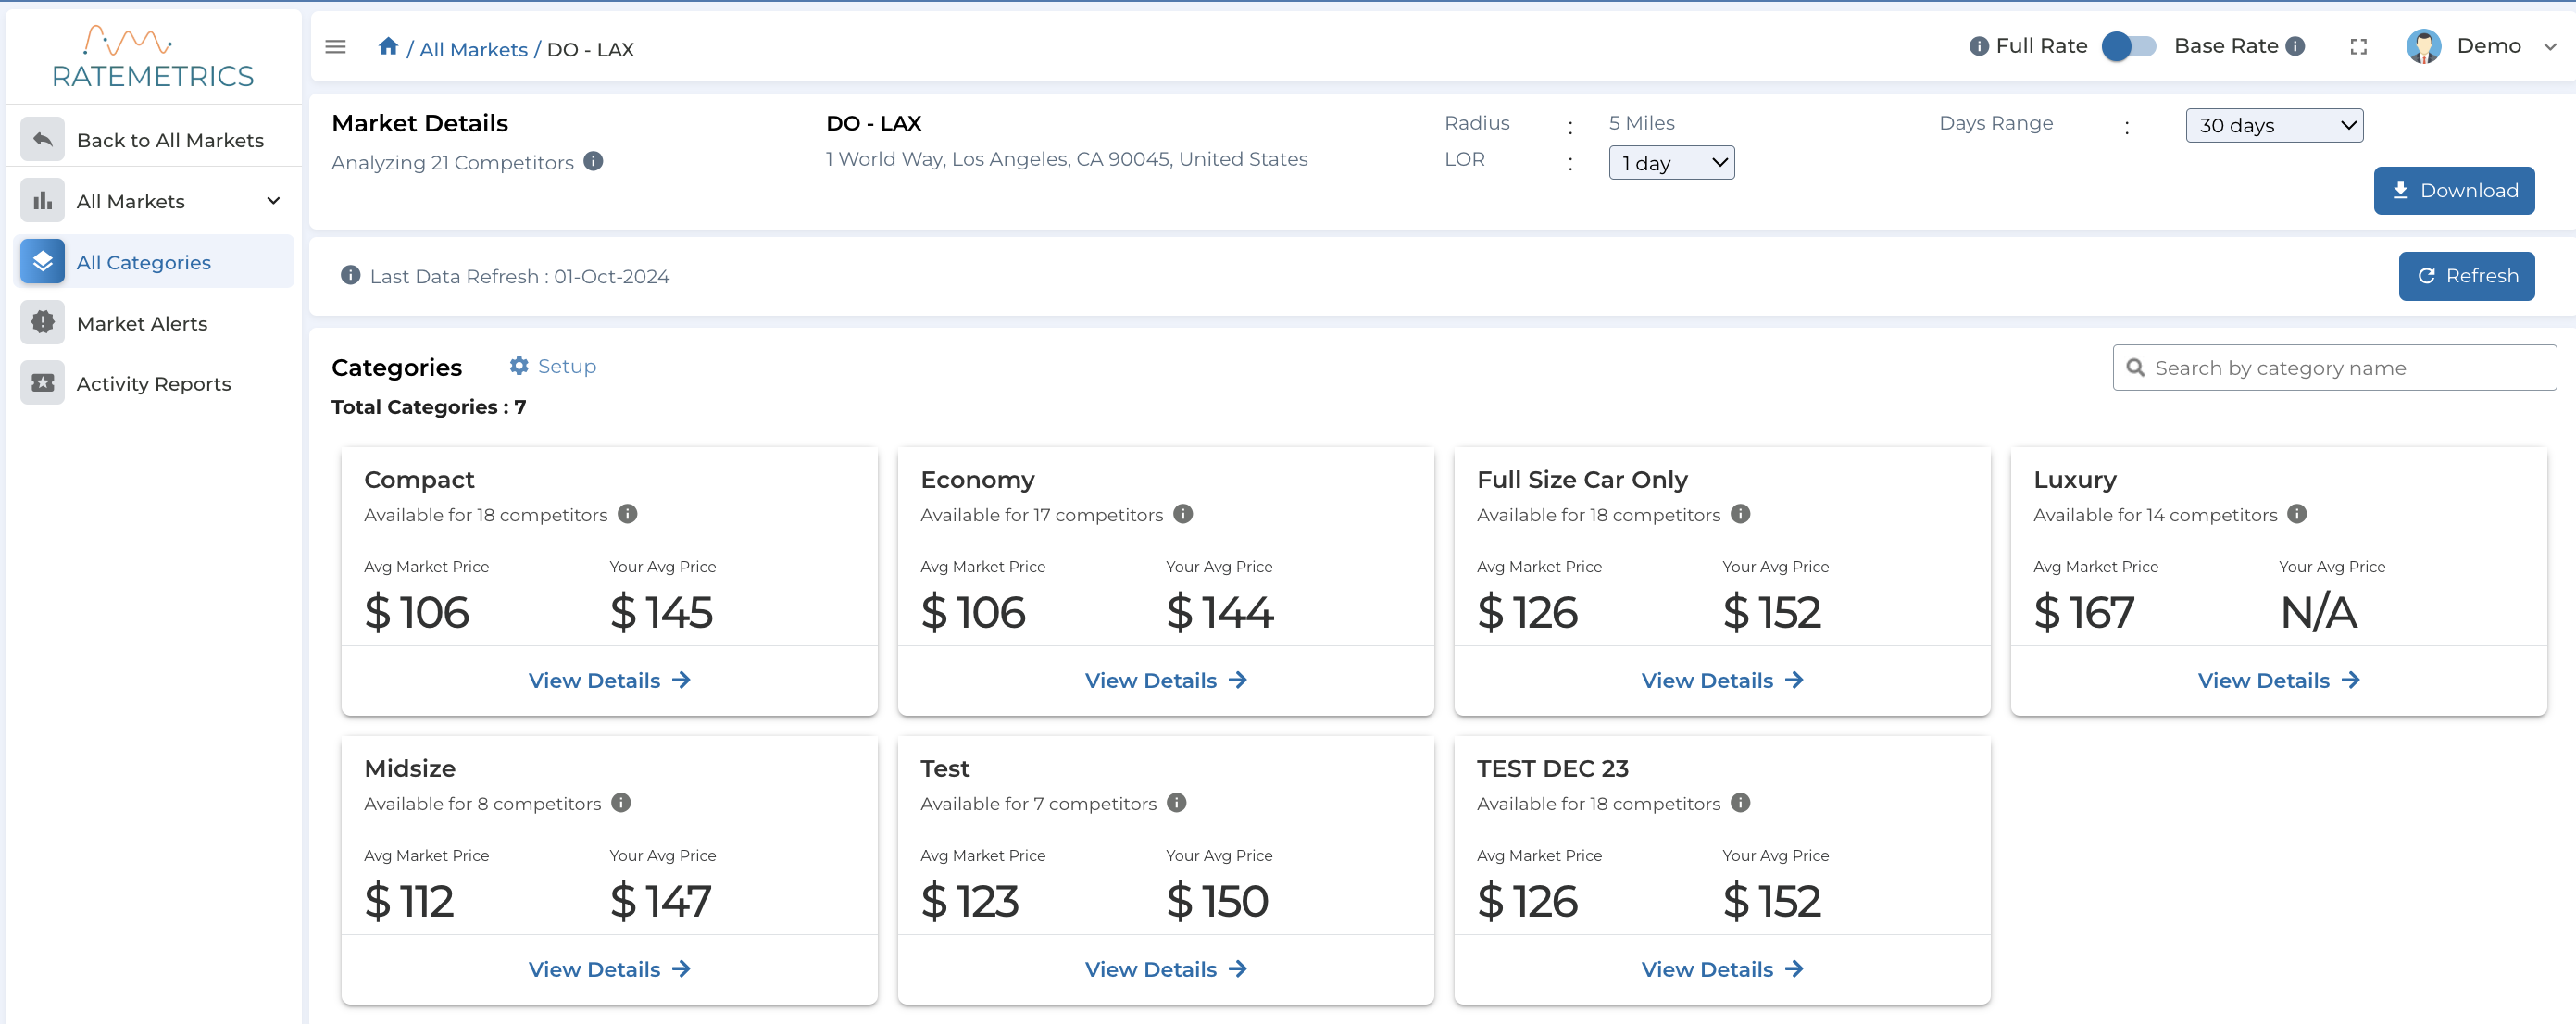Open the LOR 1 day dropdown
Image resolution: width=2576 pixels, height=1024 pixels.
1670,163
